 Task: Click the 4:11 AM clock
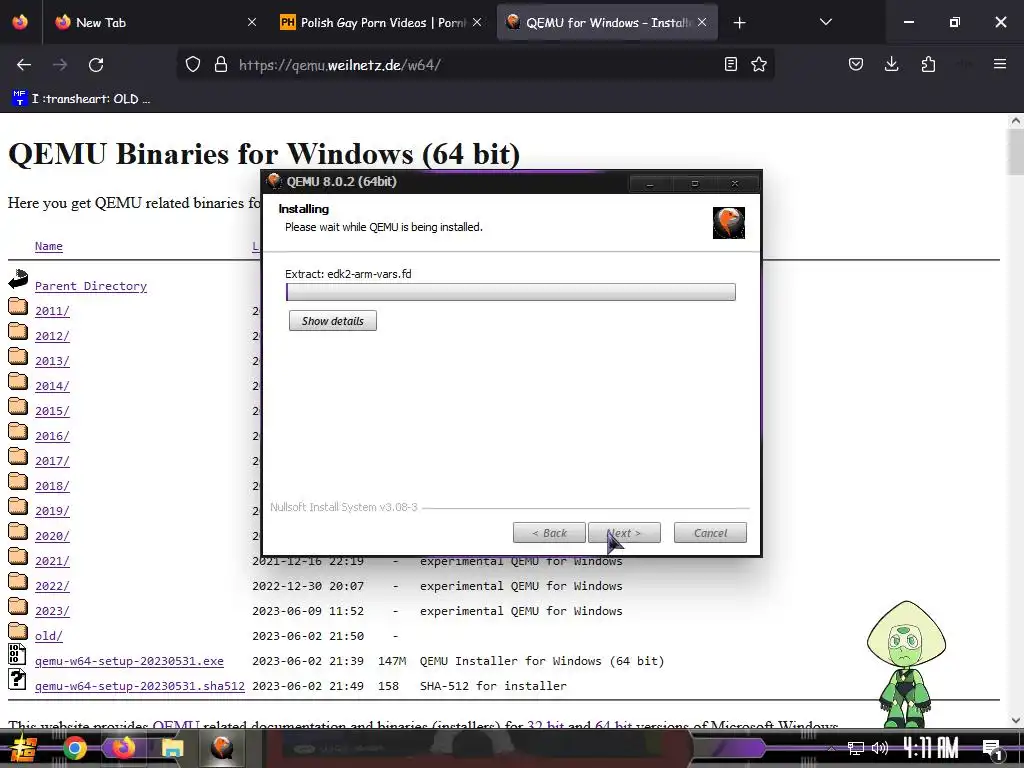[x=931, y=748]
